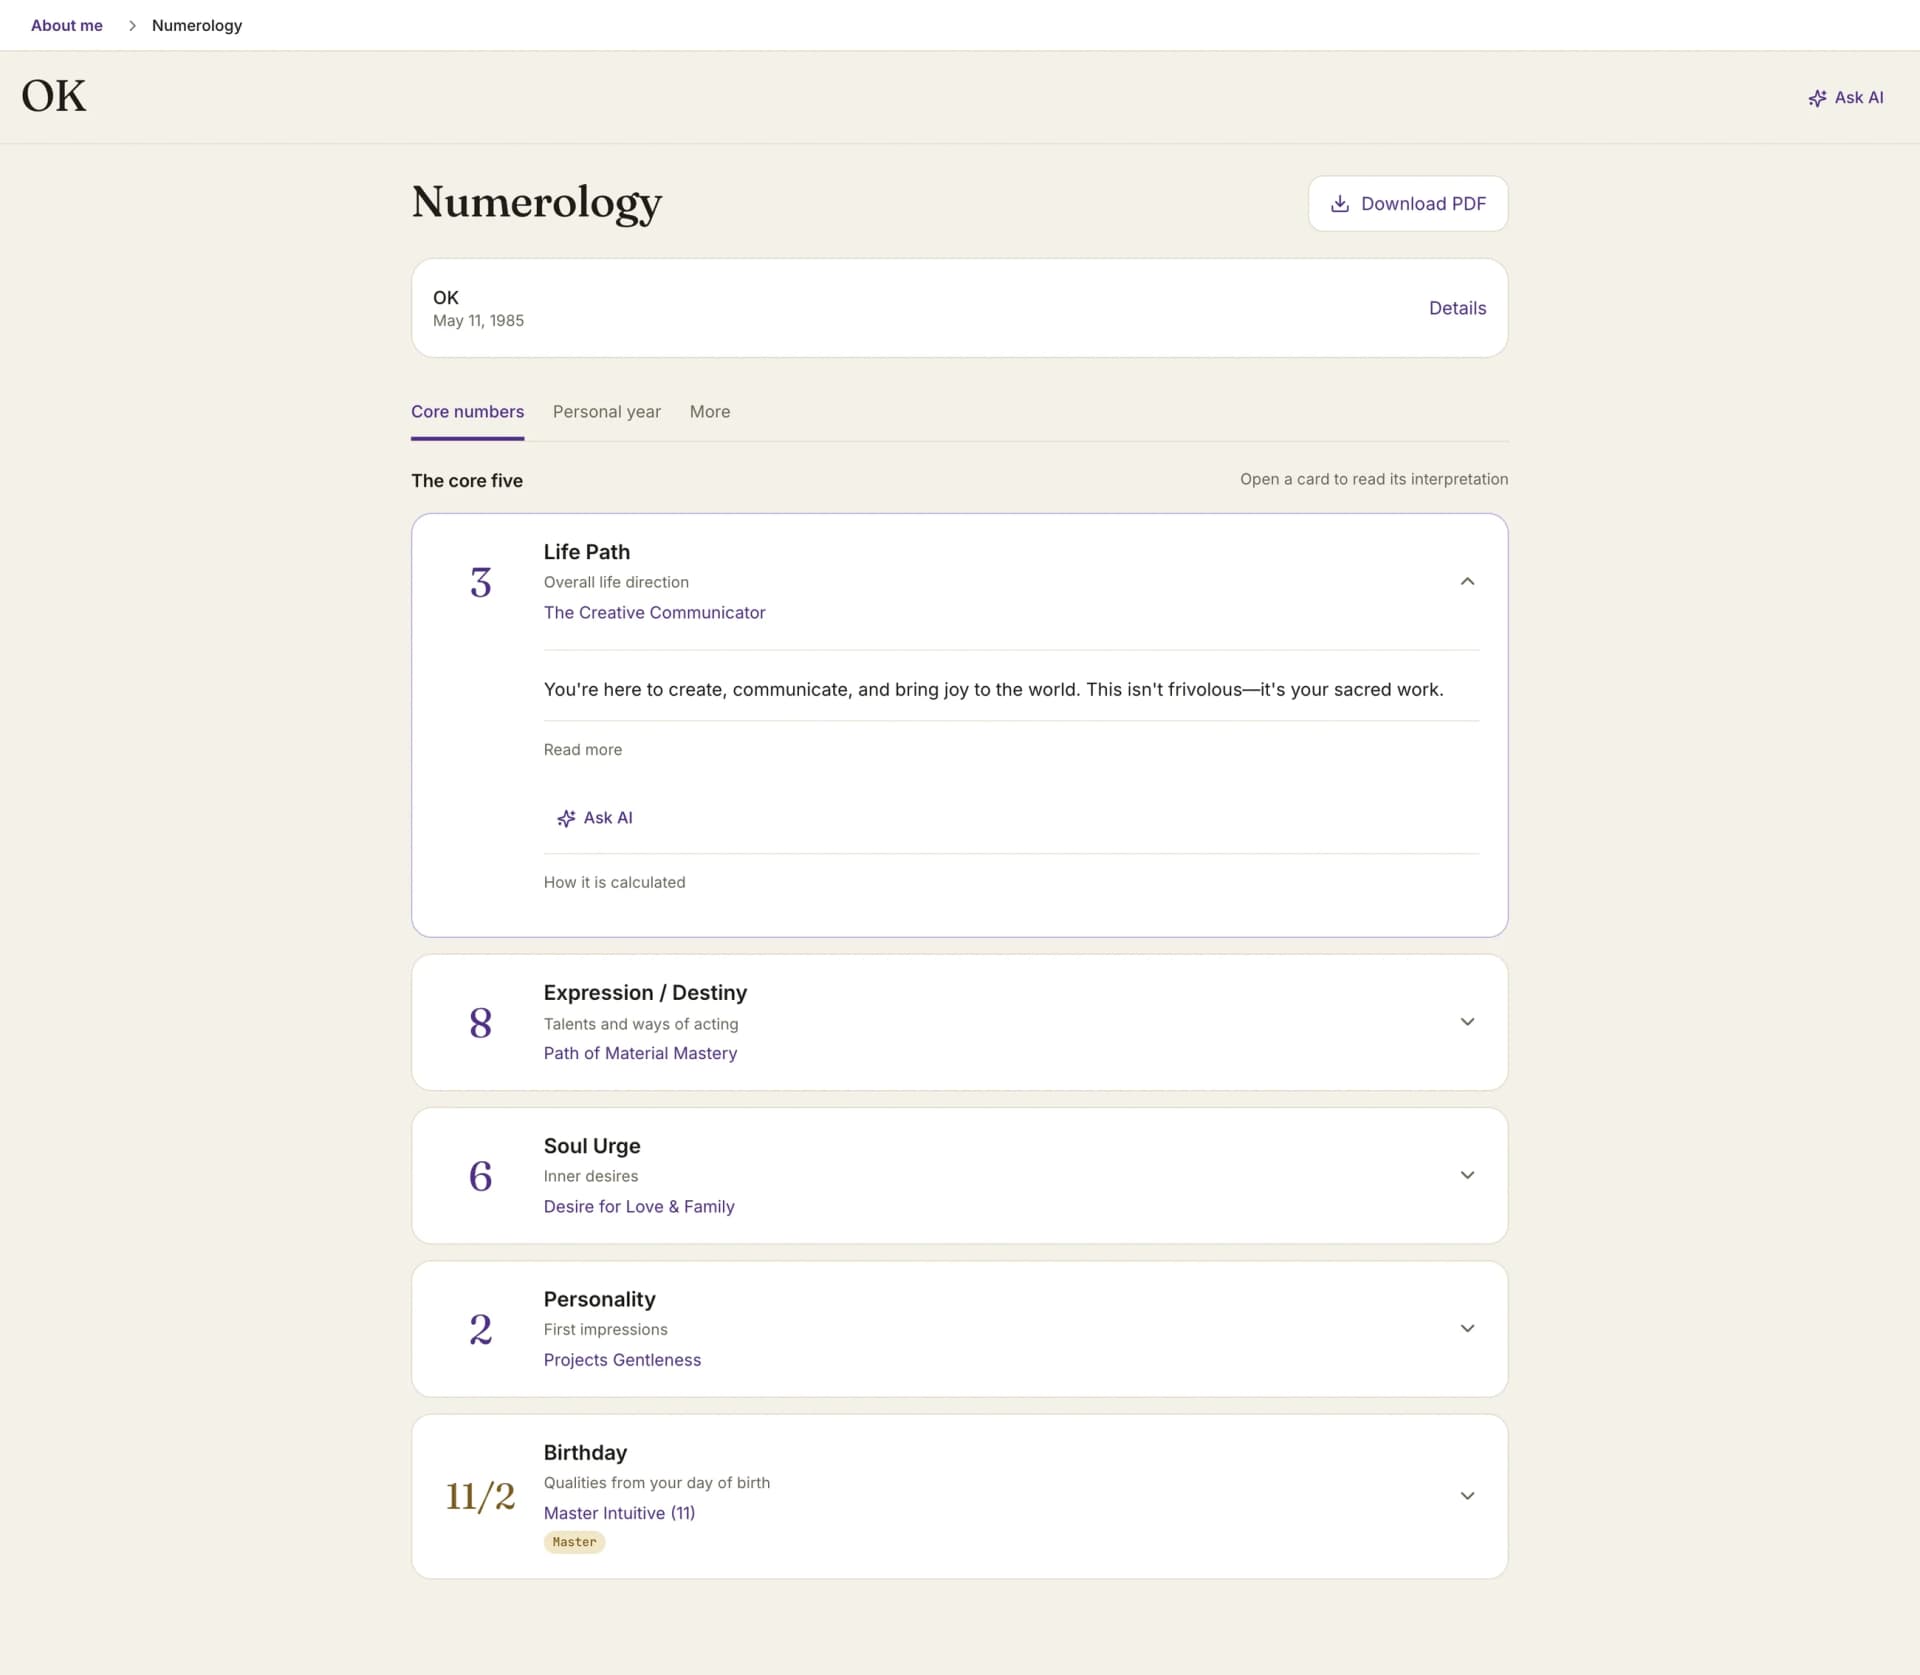Click Master Intuitive (11) text
The width and height of the screenshot is (1920, 1675).
(619, 1513)
